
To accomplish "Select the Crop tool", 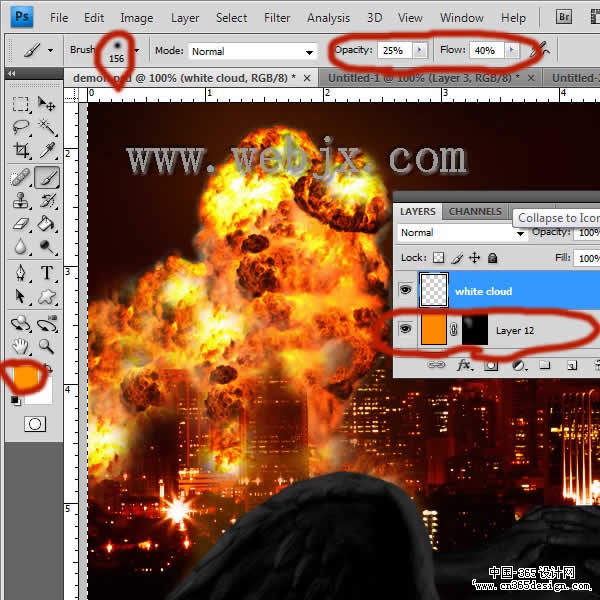I will pos(20,150).
